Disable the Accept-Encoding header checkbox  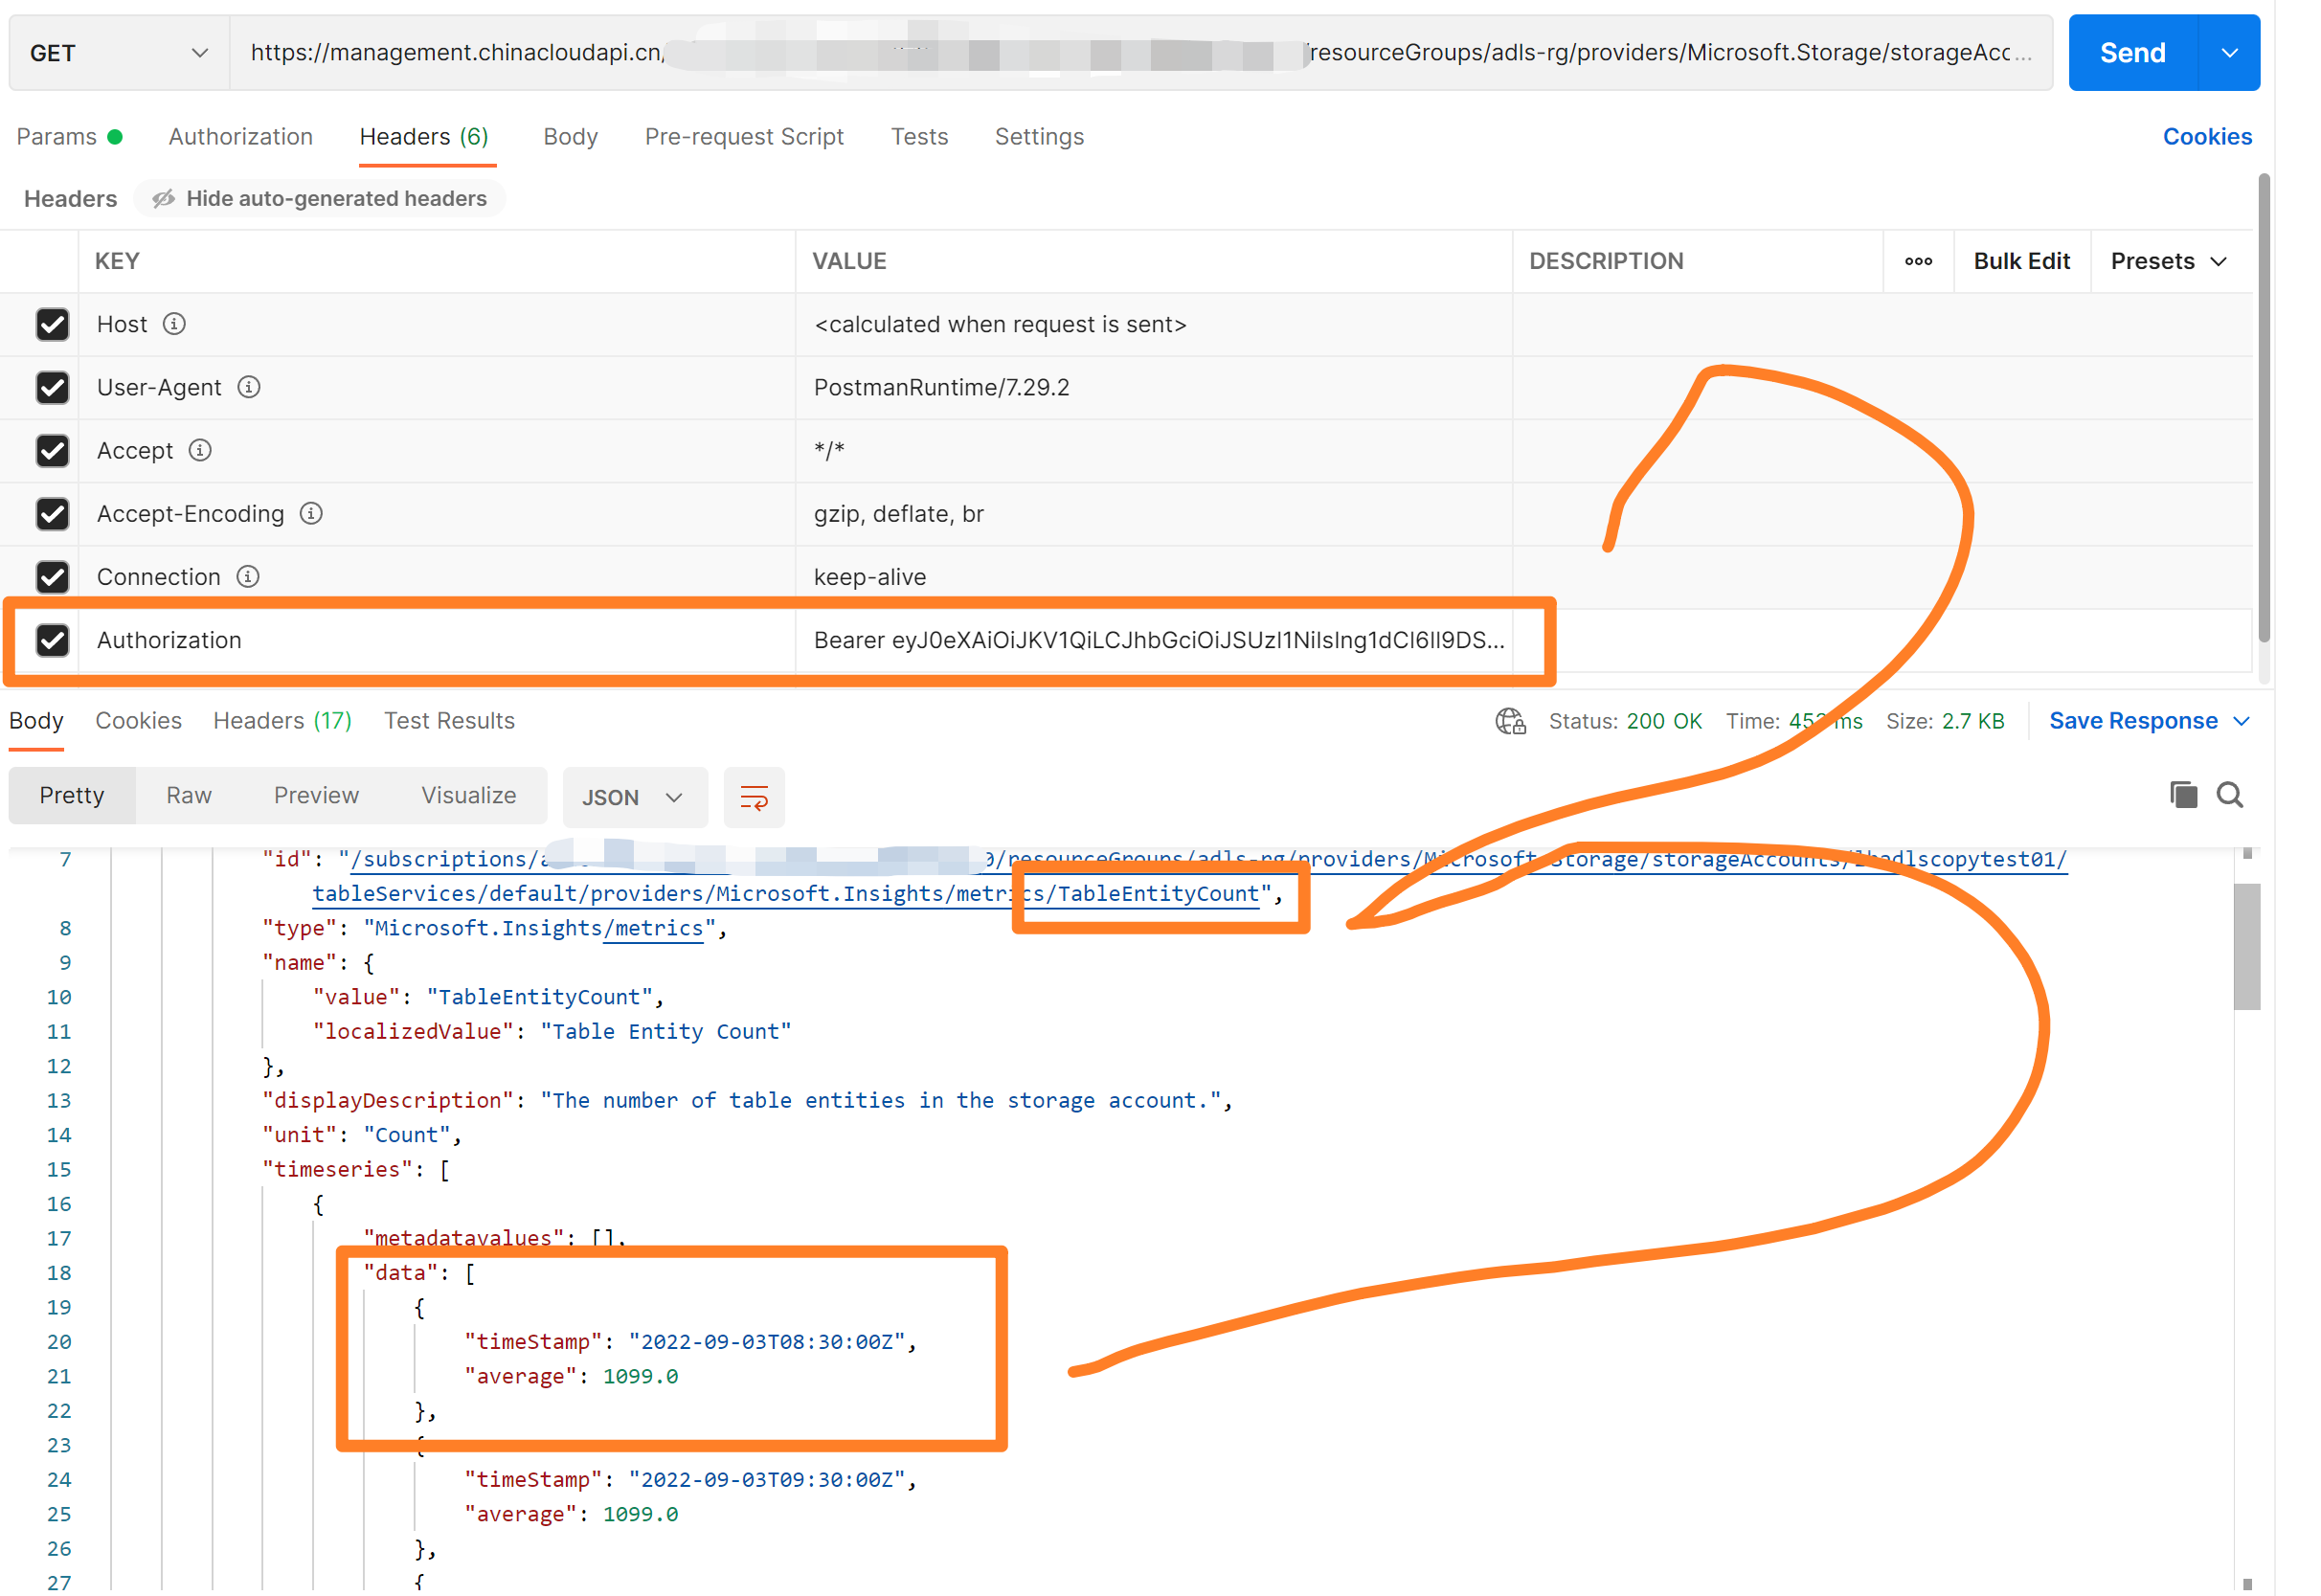pyautogui.click(x=52, y=514)
